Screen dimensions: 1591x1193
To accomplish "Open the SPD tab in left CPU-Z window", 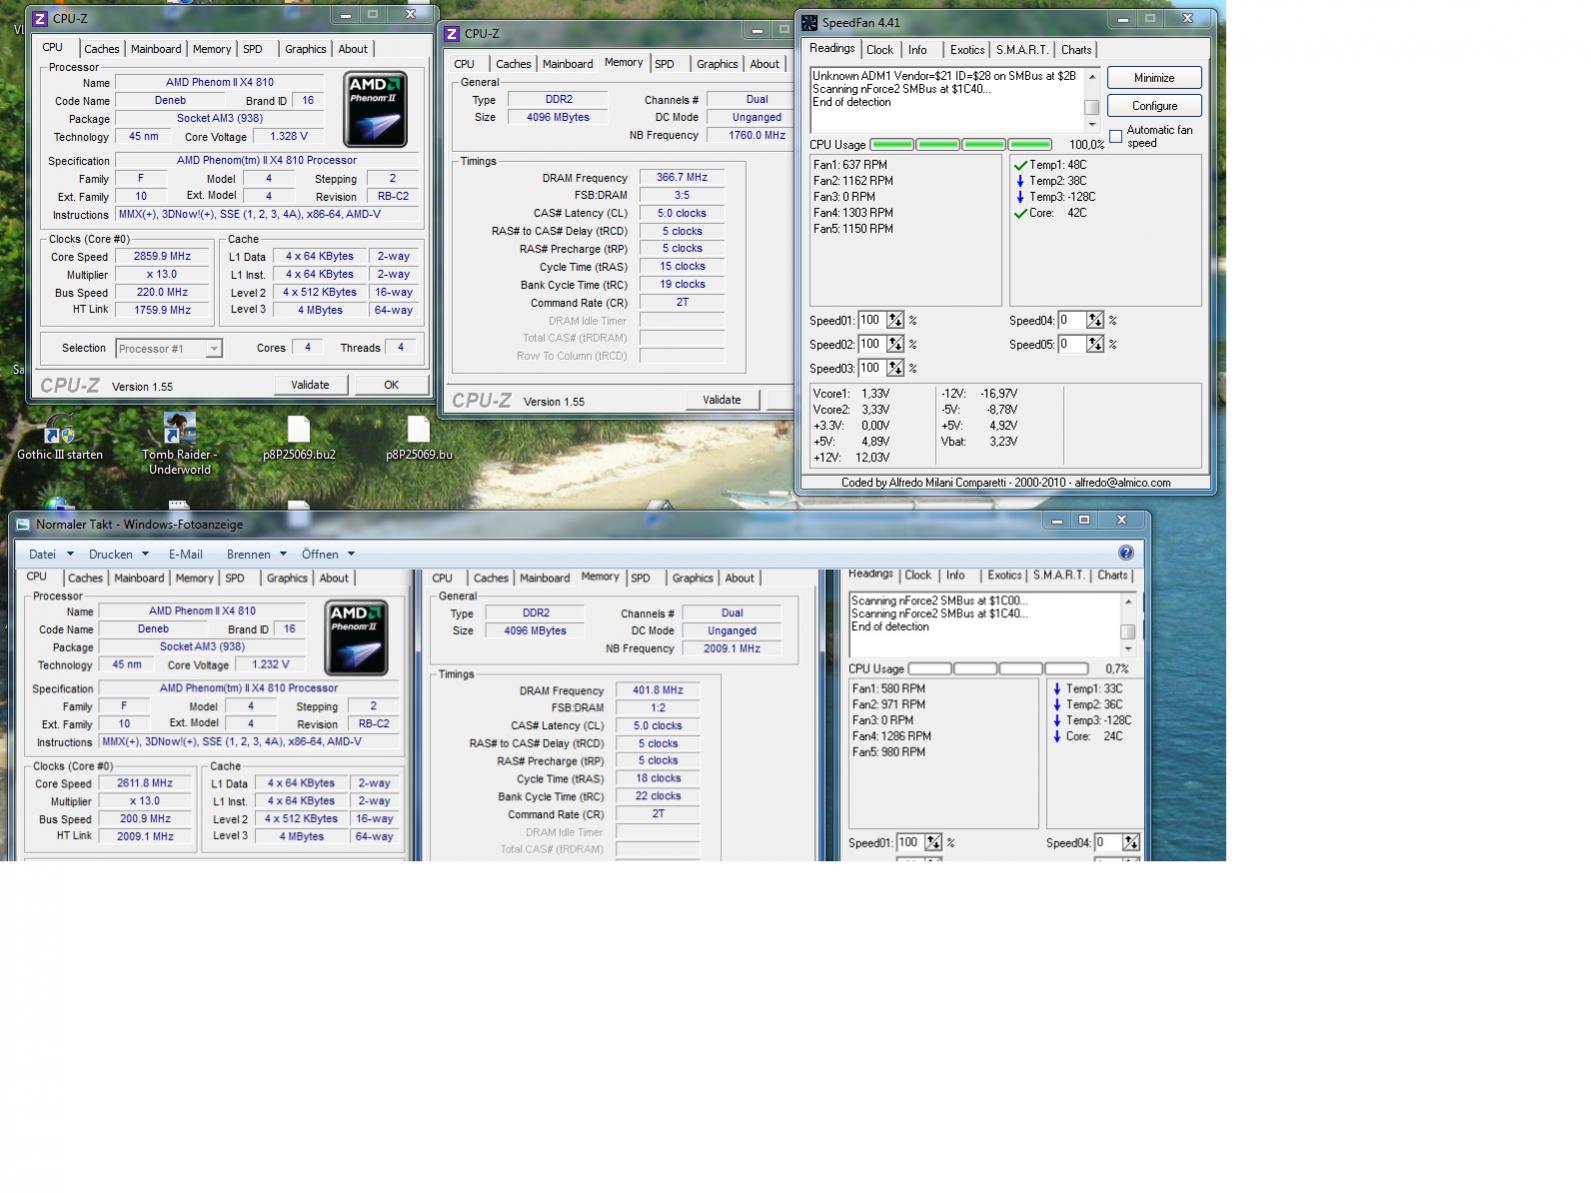I will (253, 49).
